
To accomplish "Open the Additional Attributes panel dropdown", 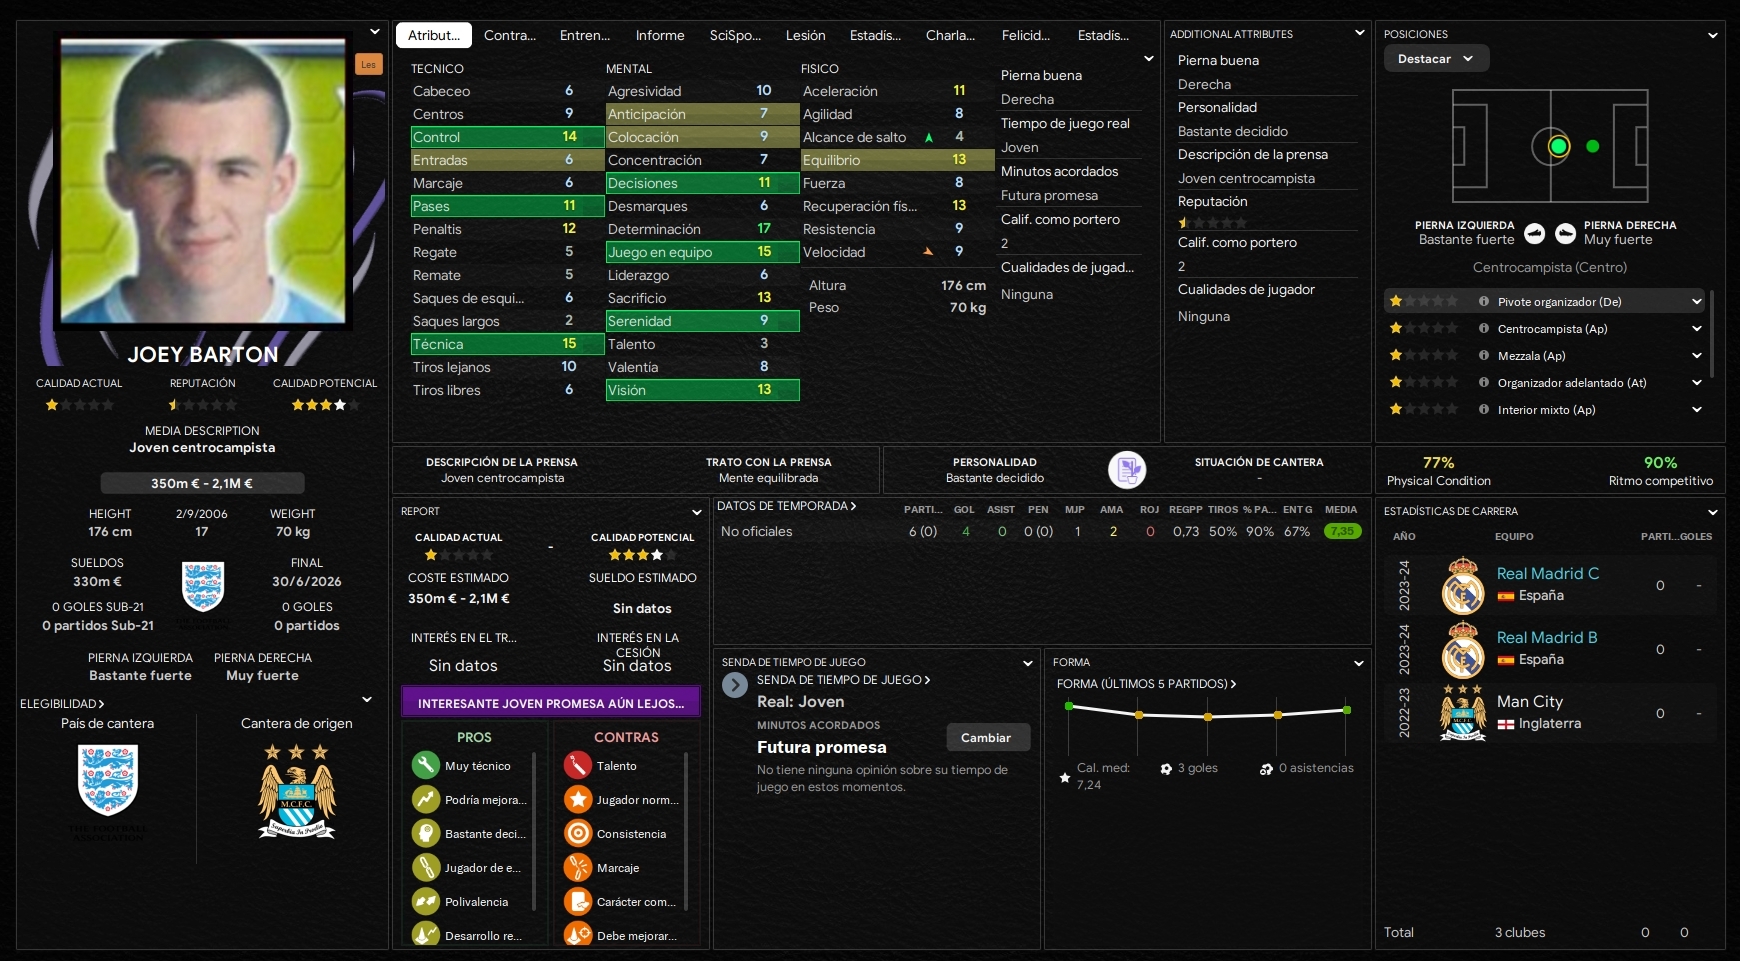I will point(1360,33).
